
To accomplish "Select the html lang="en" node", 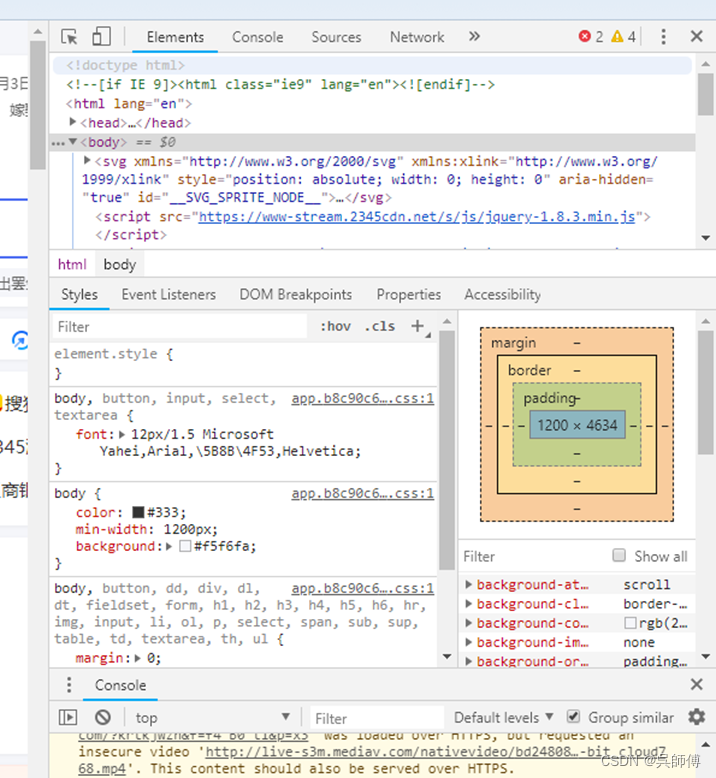I will tap(129, 104).
